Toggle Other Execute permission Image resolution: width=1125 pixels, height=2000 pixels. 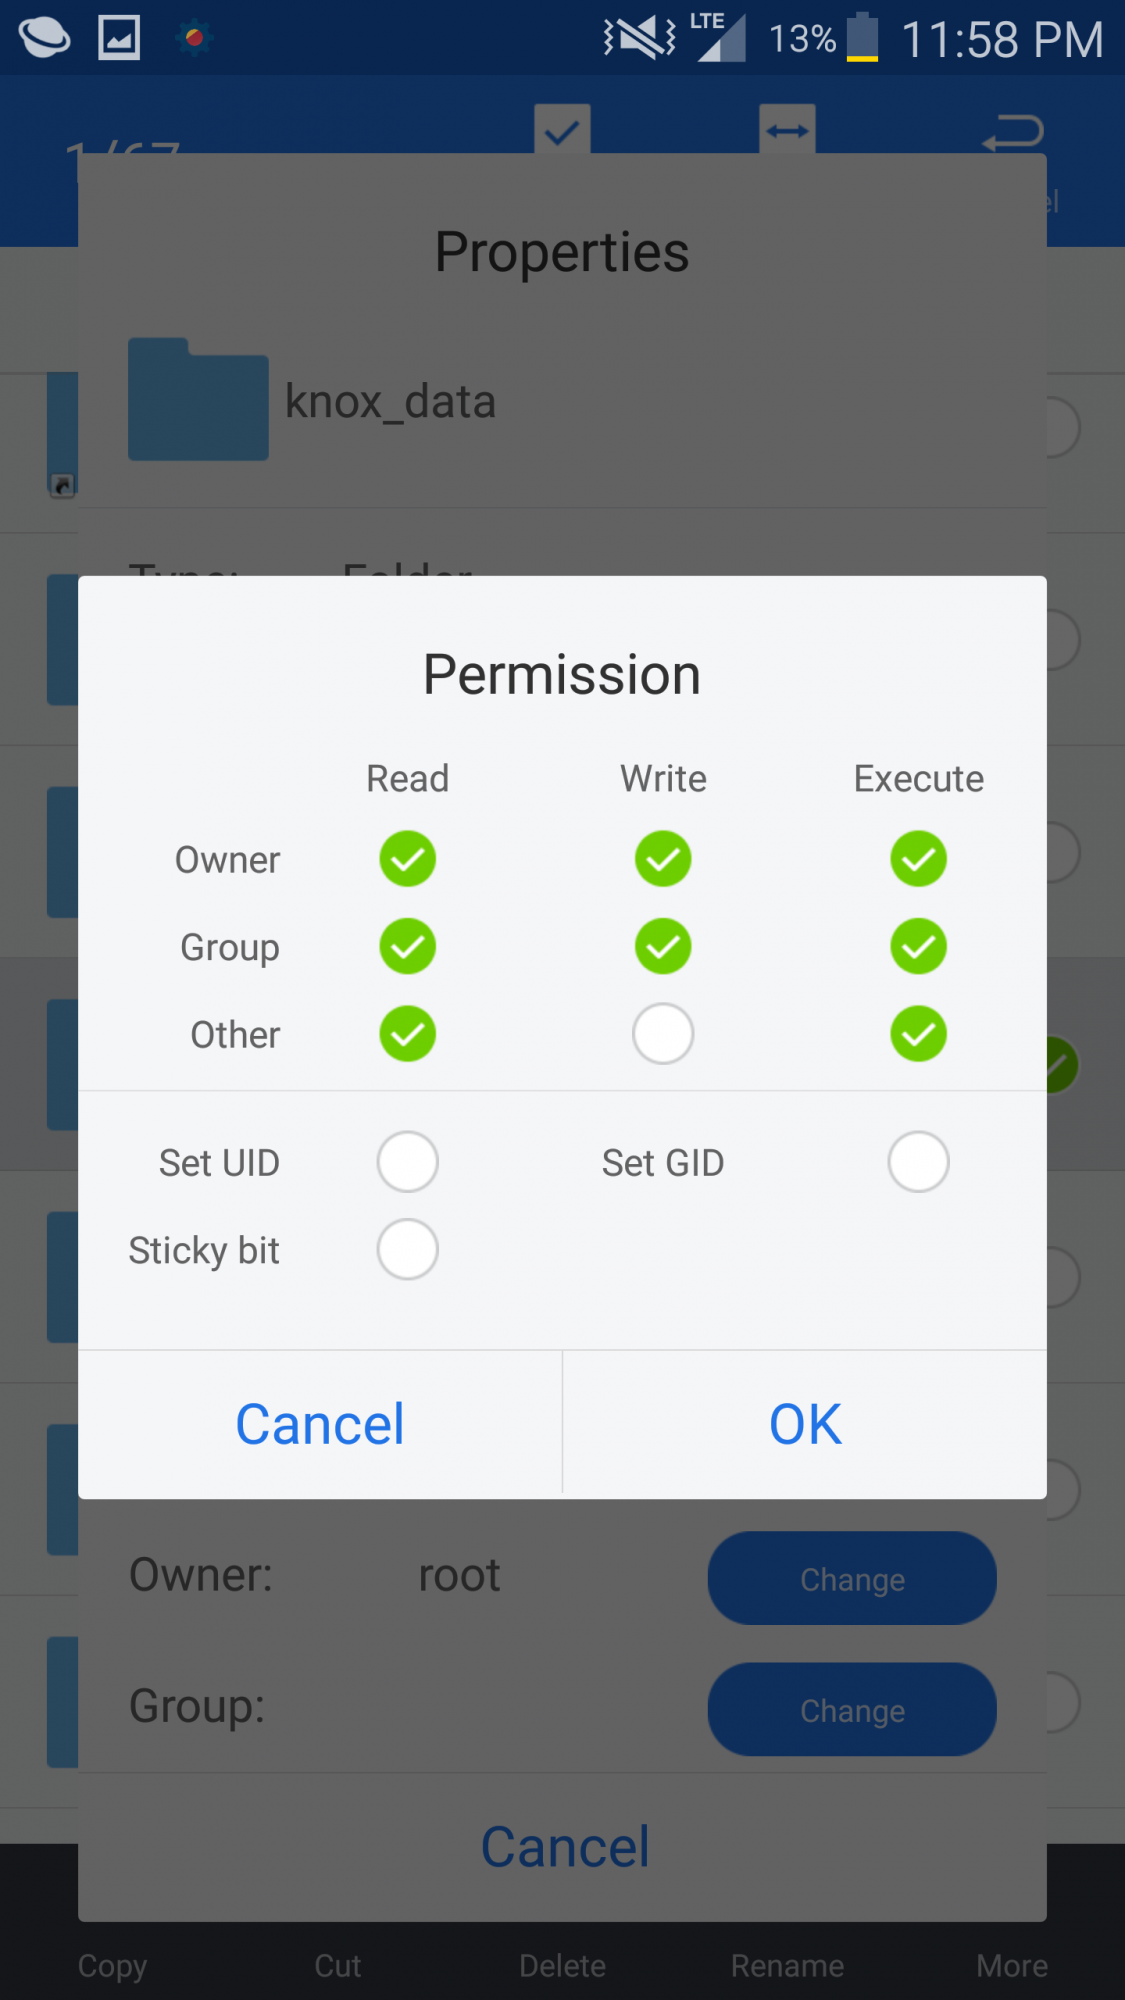pos(918,1034)
